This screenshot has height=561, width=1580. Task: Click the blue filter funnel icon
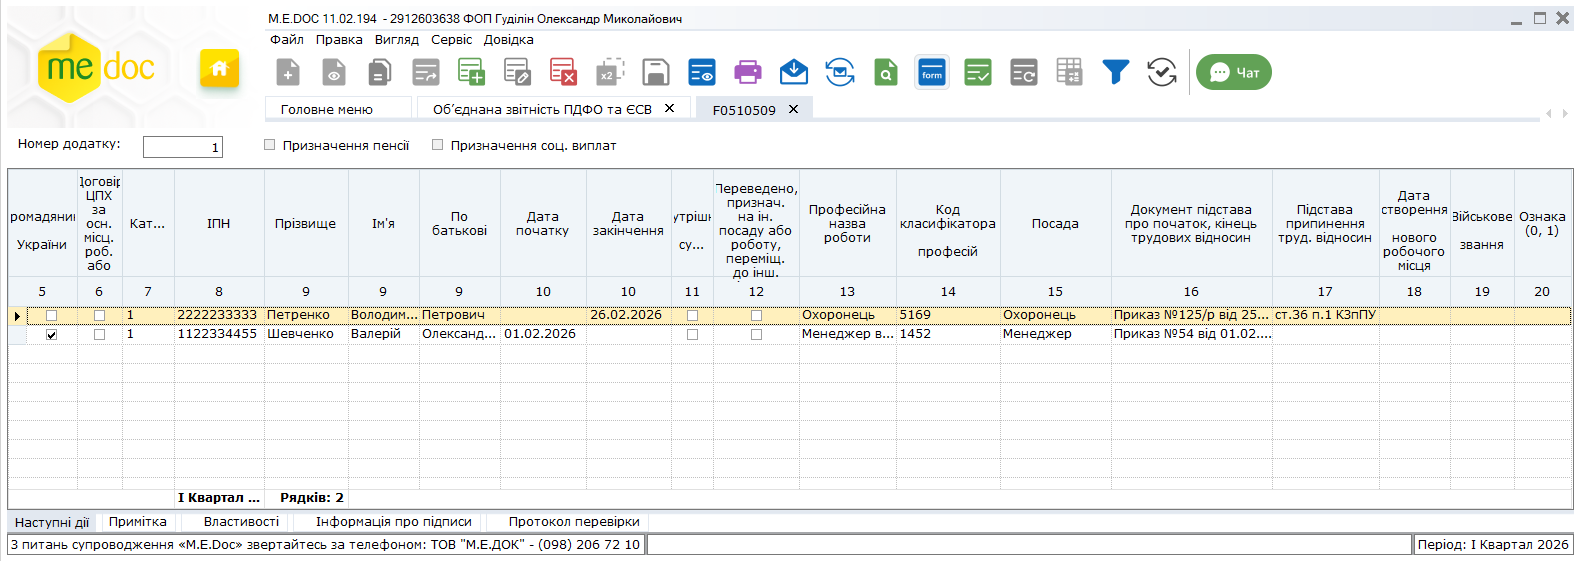[x=1115, y=72]
